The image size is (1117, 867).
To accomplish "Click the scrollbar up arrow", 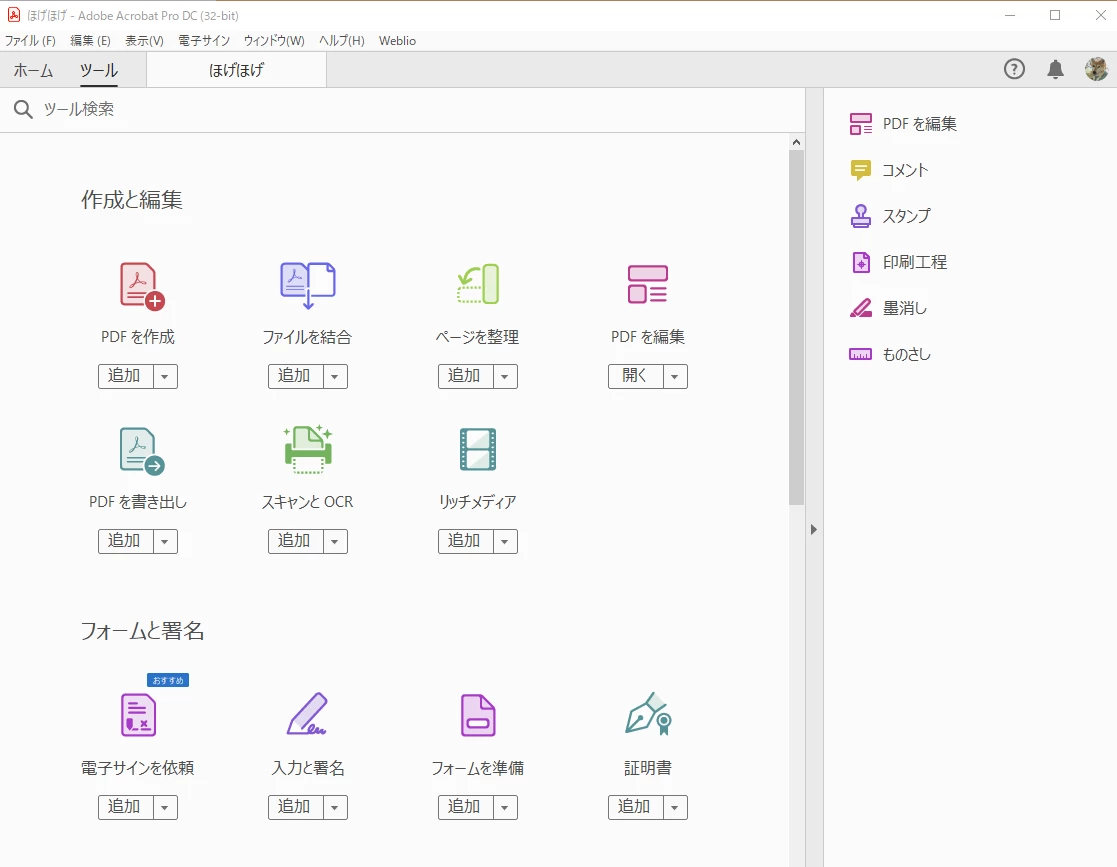I will (x=796, y=142).
